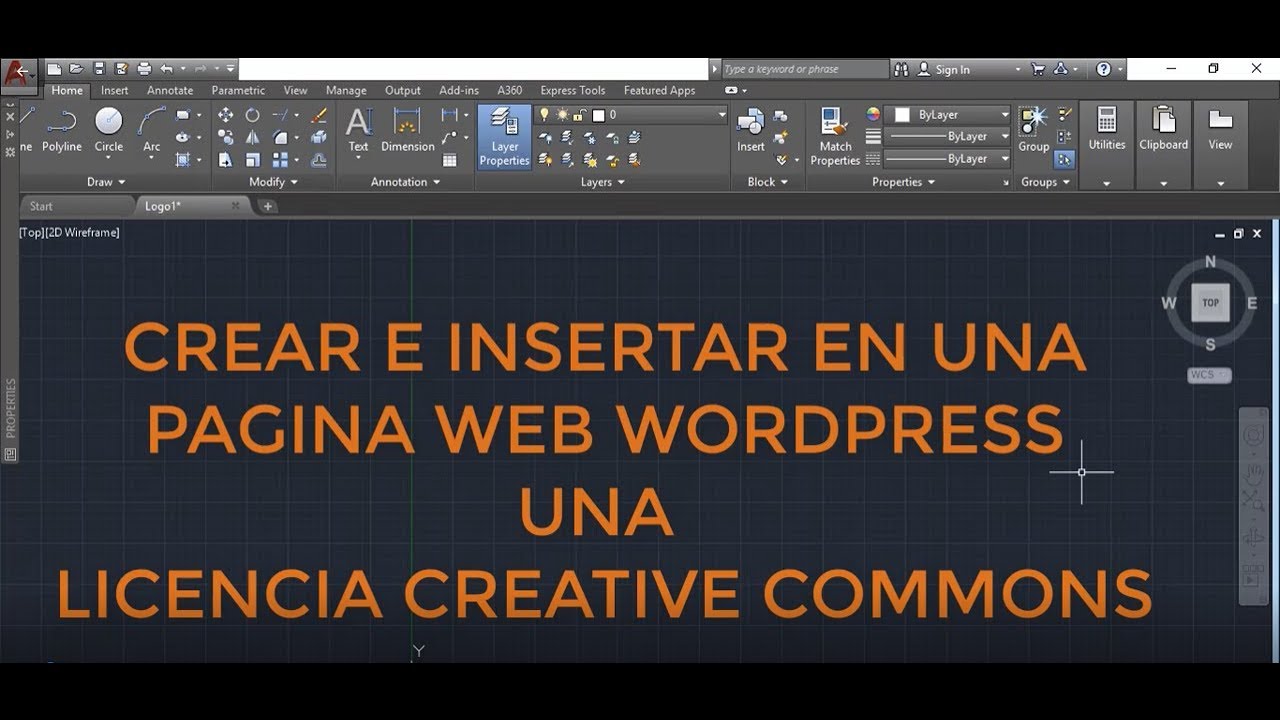Select the Mirror tool in Modify
The height and width of the screenshot is (720, 1280).
(253, 137)
